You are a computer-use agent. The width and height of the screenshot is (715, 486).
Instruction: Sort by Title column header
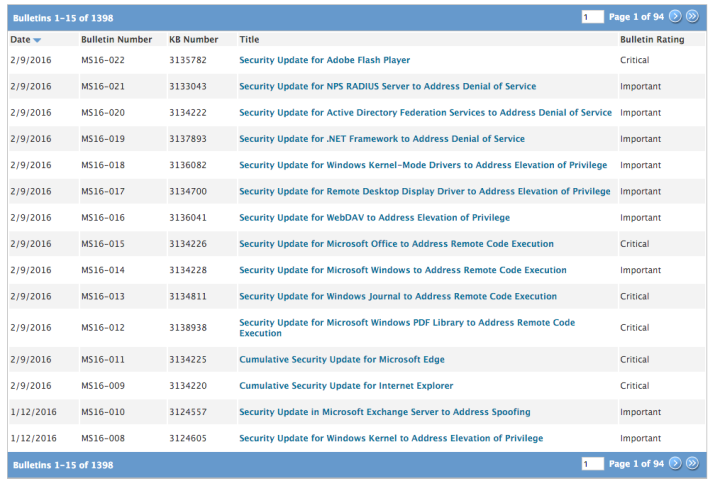(249, 40)
